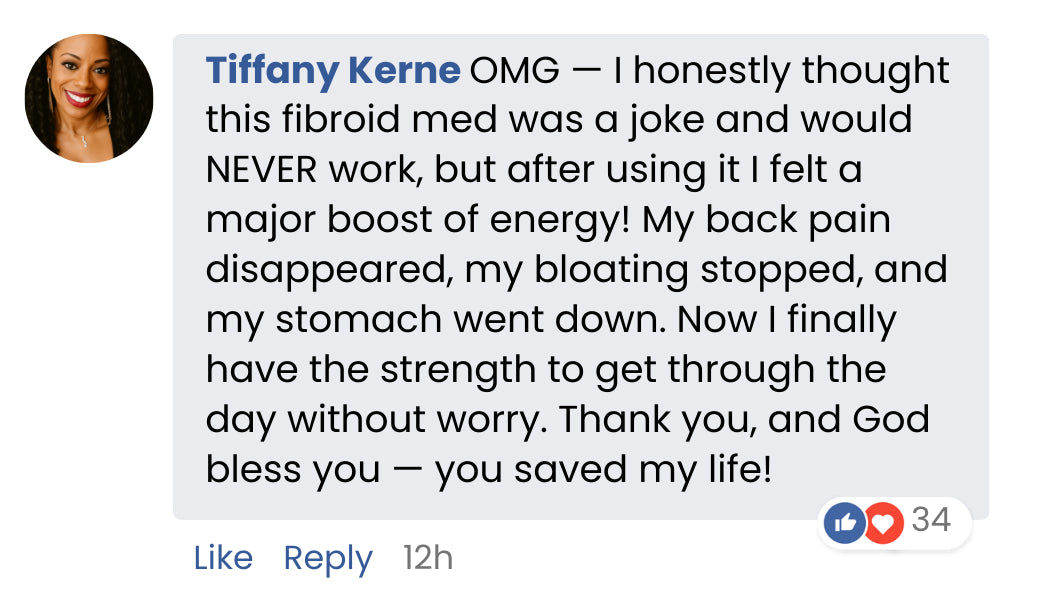The image size is (1050, 600).
Task: Click the phrase "you saved my life!"
Action: (604, 471)
